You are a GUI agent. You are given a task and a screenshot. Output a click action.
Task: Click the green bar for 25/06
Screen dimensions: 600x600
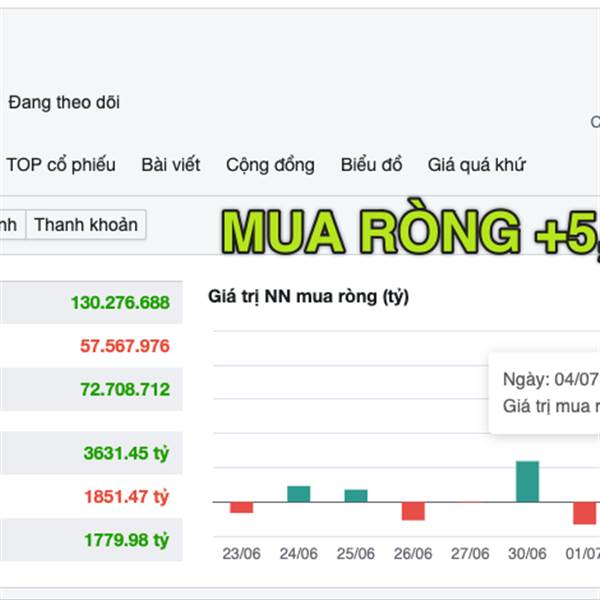pyautogui.click(x=356, y=496)
